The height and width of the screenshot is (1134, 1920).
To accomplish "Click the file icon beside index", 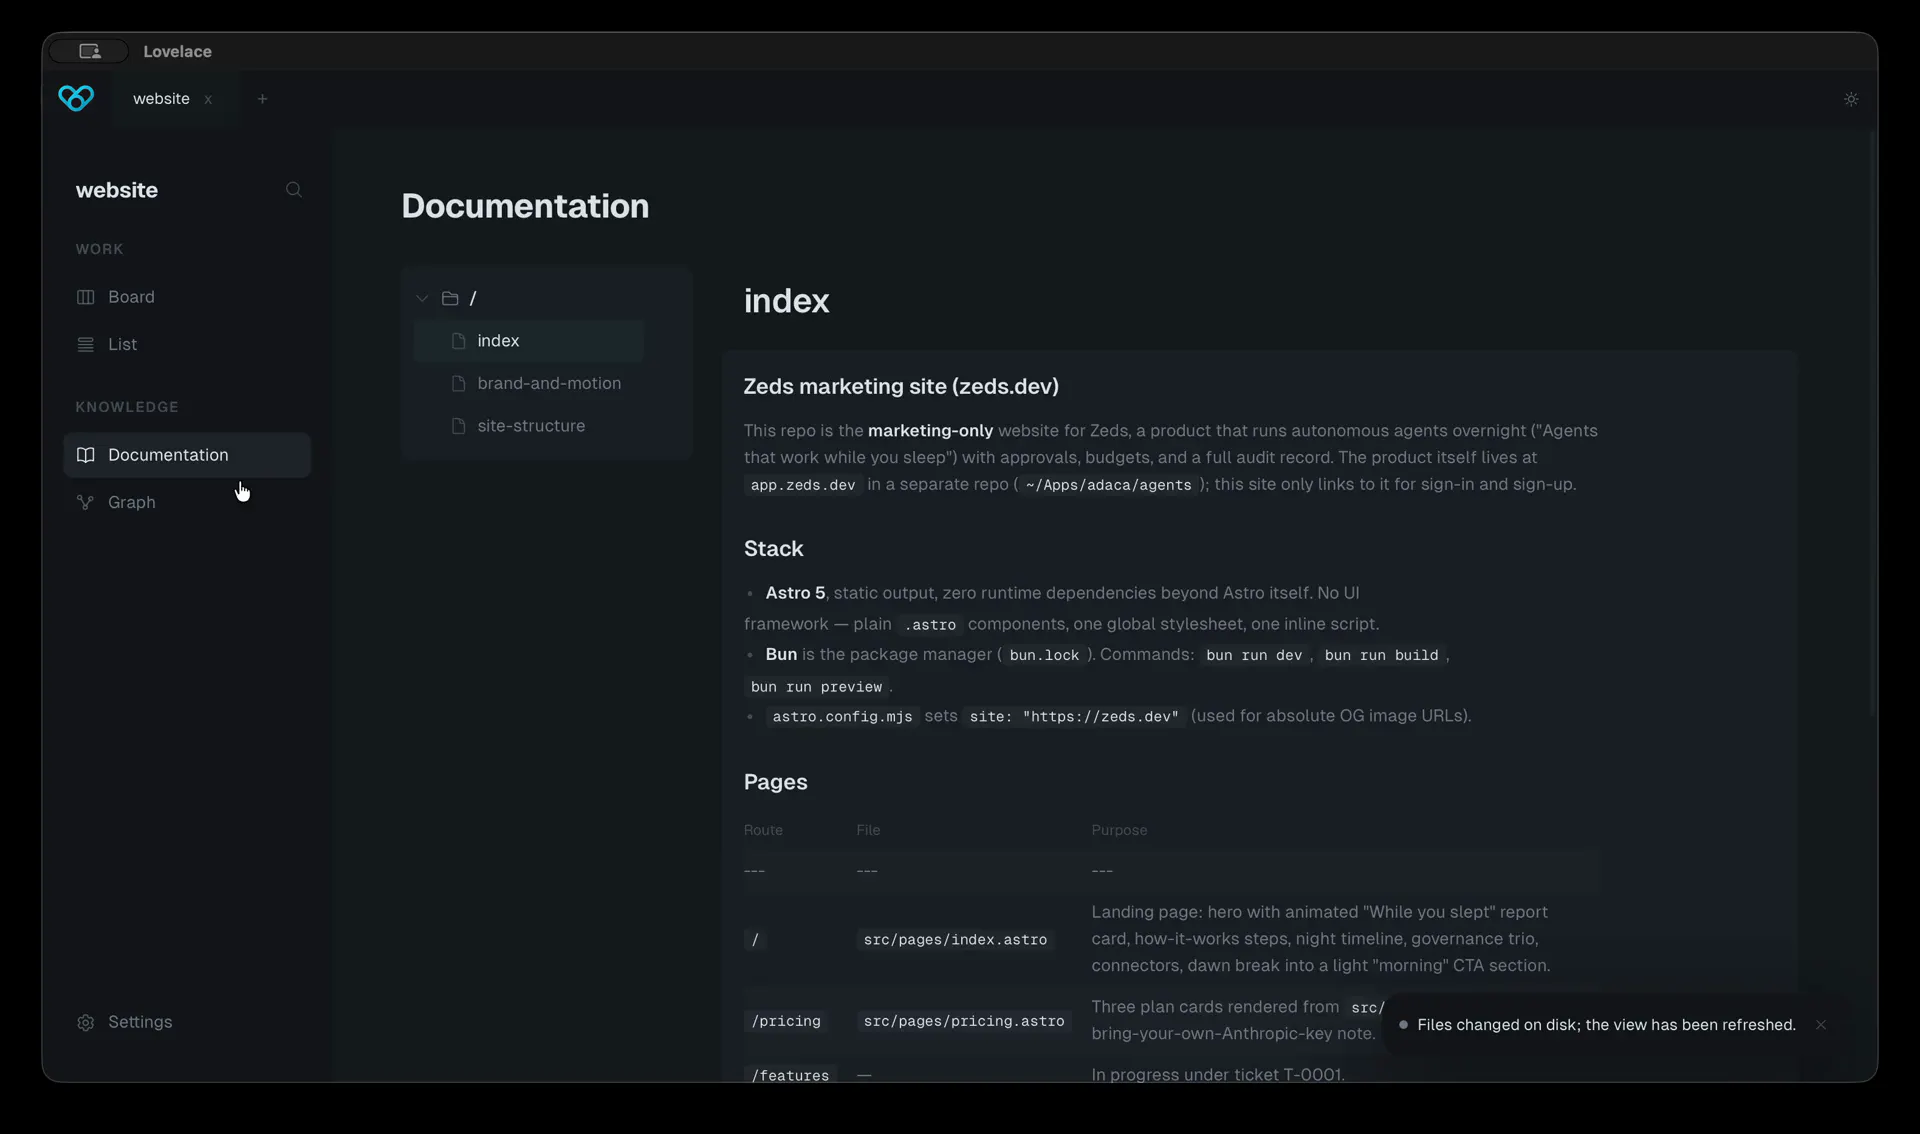I will (459, 341).
